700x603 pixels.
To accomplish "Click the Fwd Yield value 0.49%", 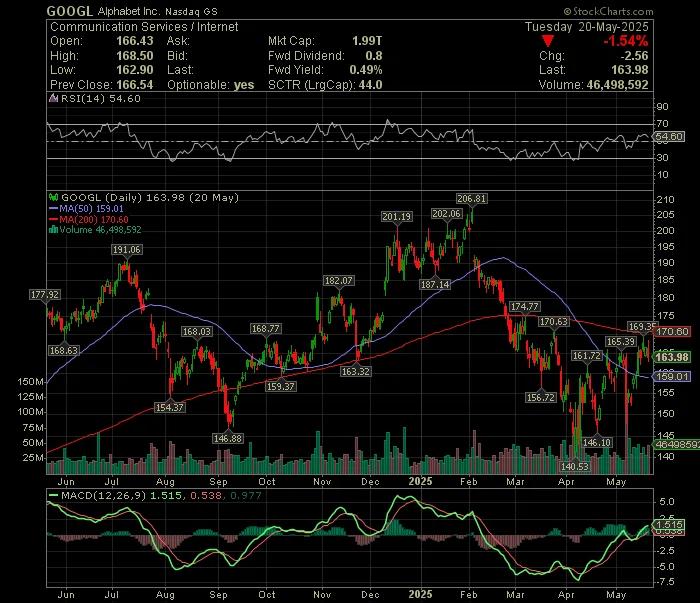I will coord(366,70).
